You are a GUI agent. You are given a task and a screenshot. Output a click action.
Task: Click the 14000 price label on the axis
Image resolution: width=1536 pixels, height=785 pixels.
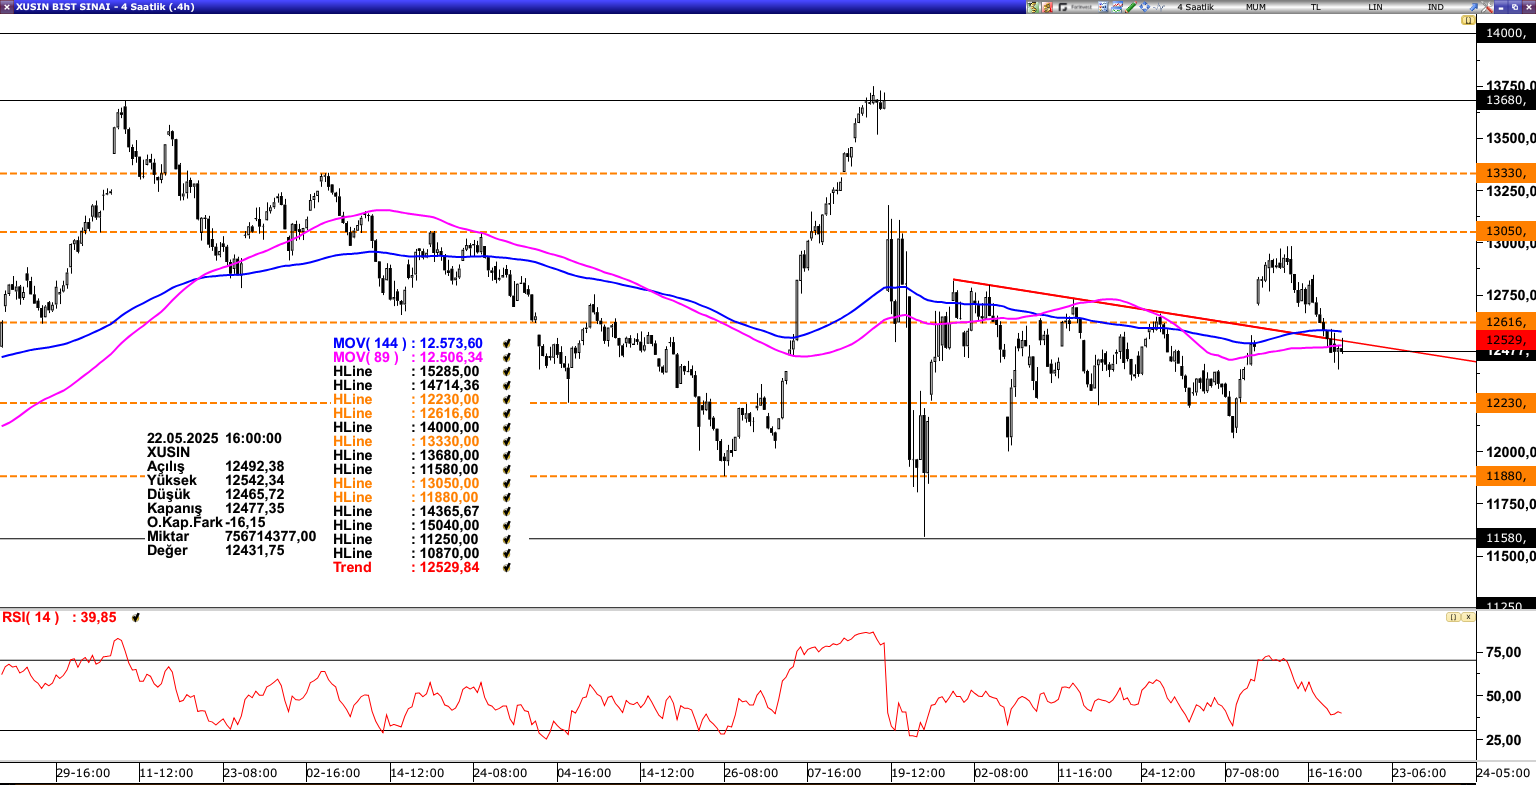(1506, 33)
